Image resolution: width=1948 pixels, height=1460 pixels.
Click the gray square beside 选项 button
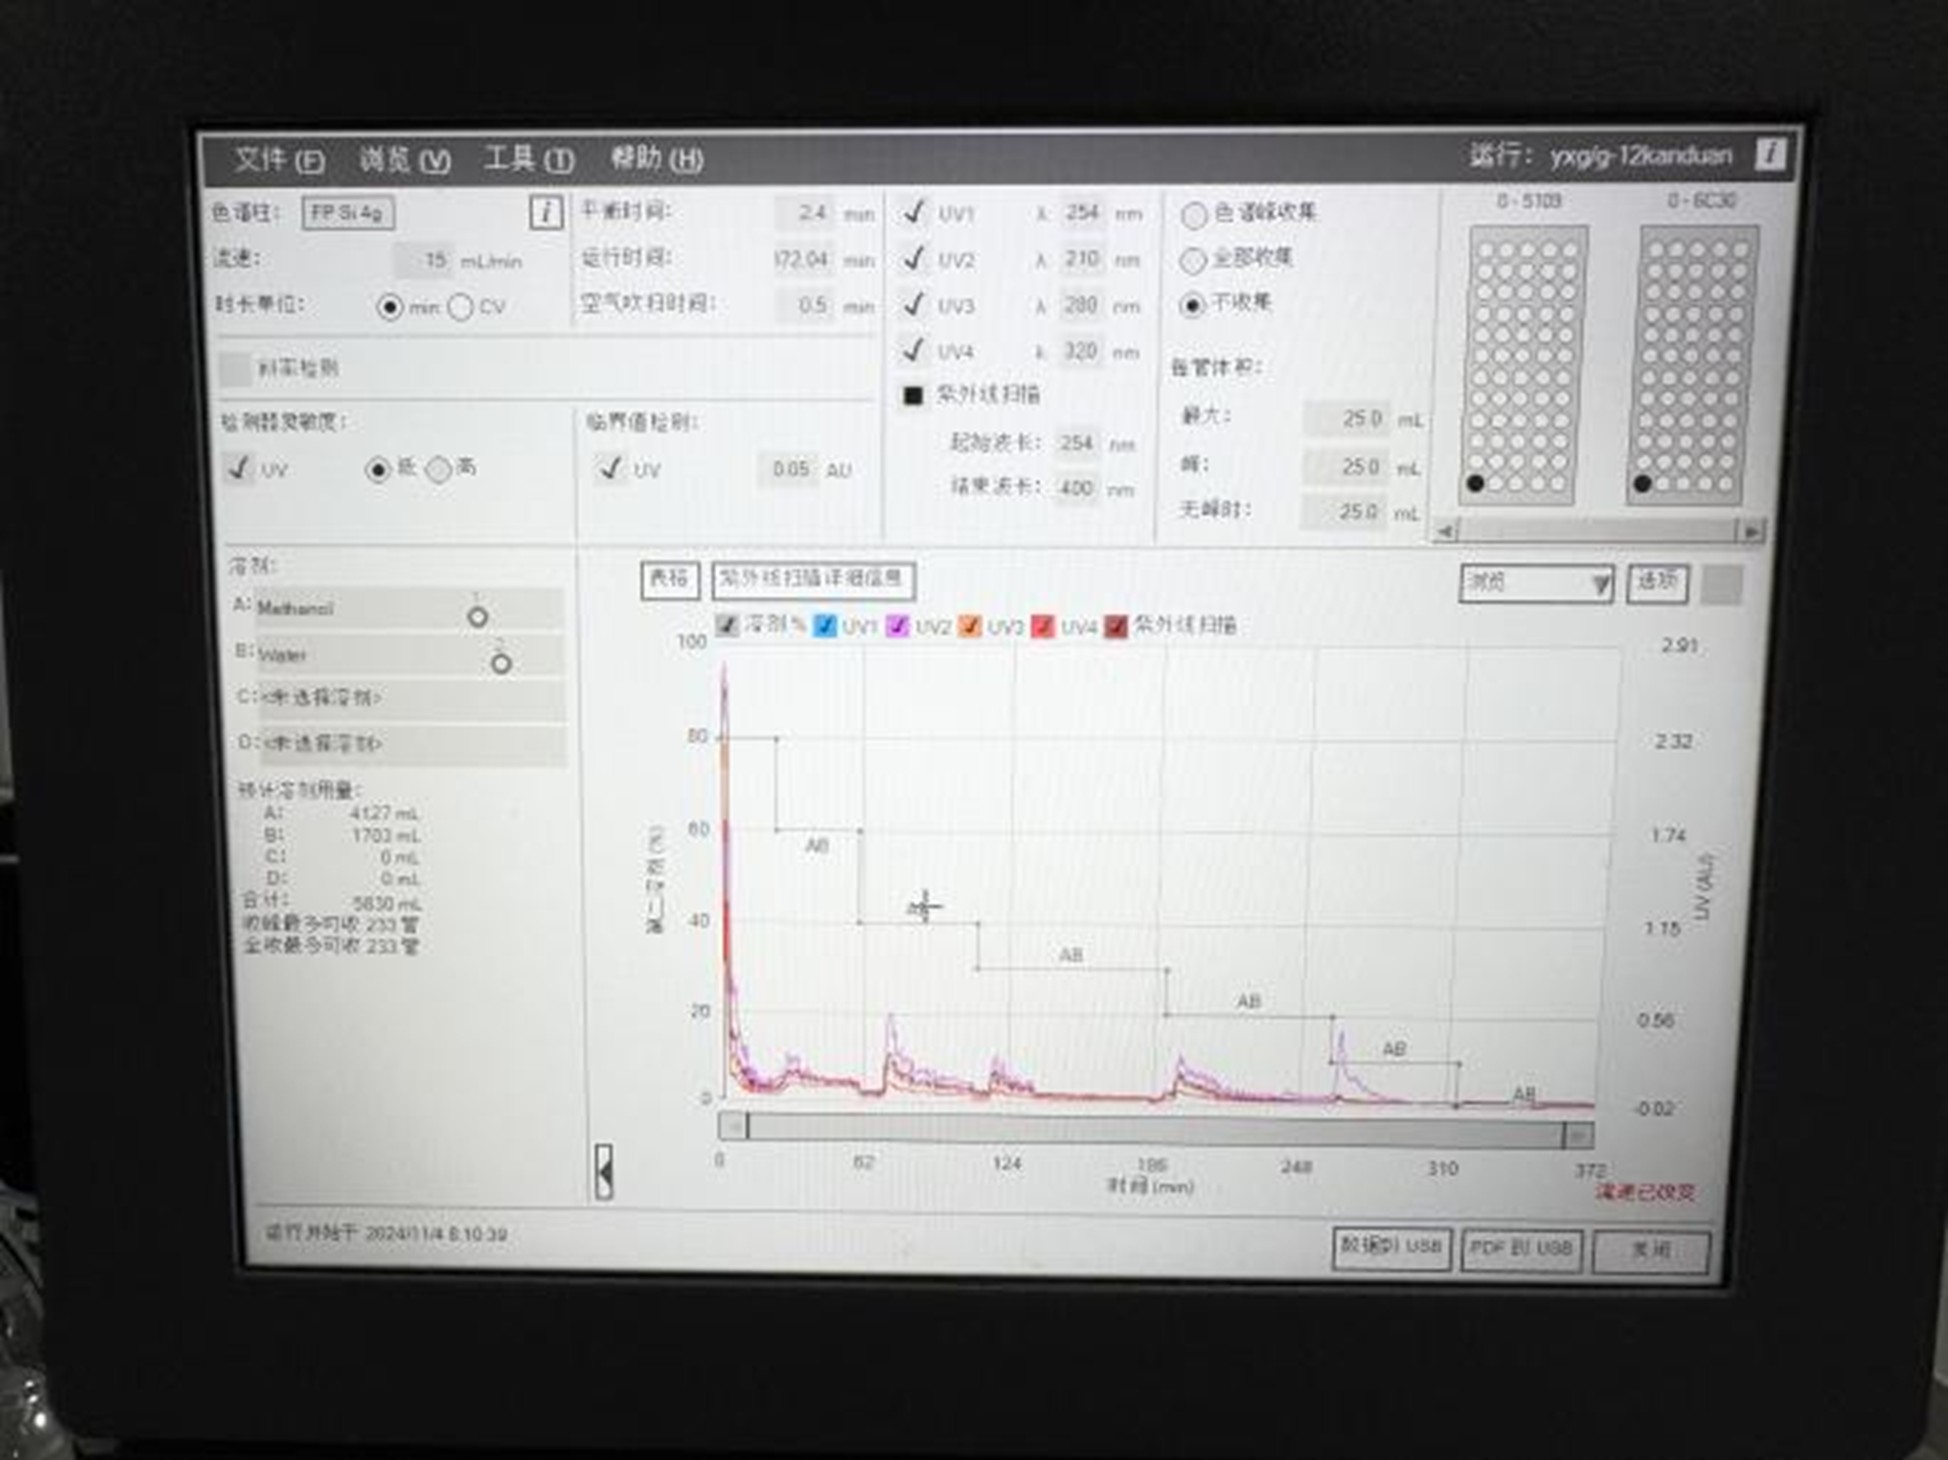click(1722, 584)
